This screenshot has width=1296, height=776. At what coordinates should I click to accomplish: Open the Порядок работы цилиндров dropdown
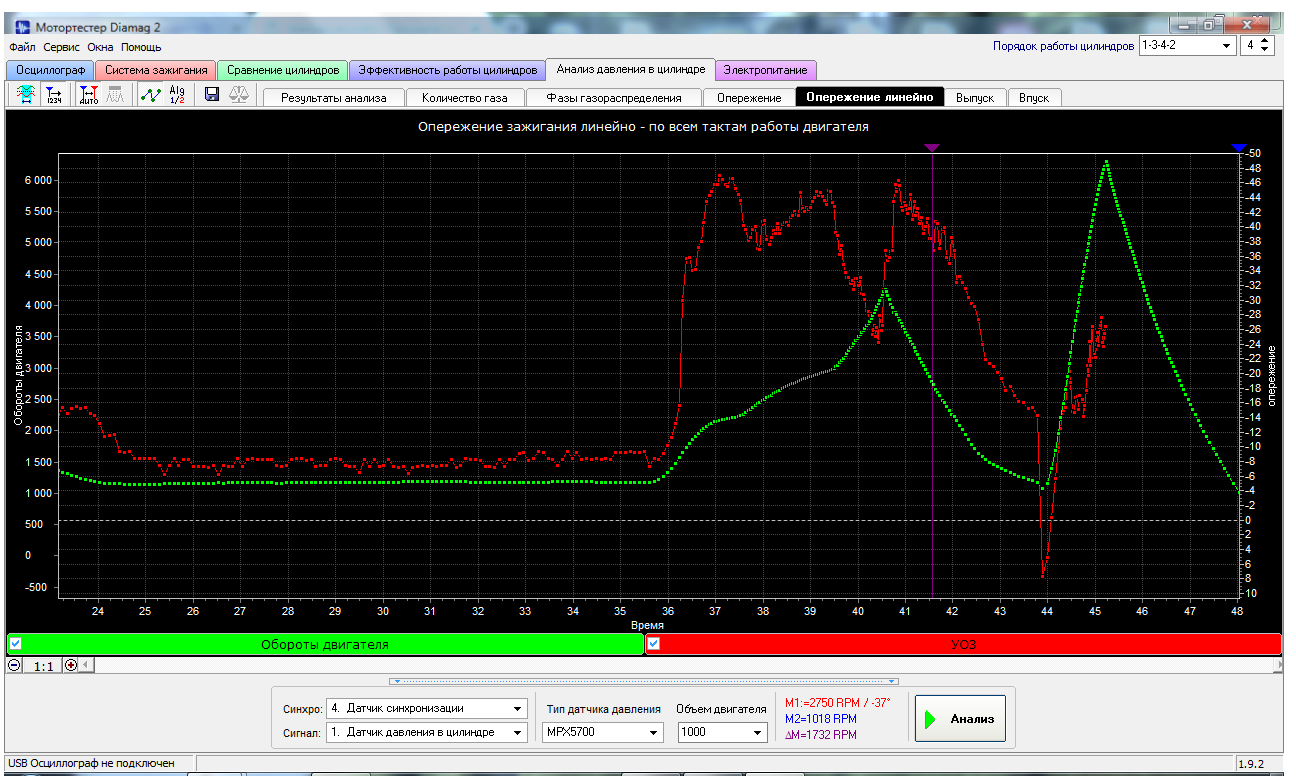[x=1187, y=46]
